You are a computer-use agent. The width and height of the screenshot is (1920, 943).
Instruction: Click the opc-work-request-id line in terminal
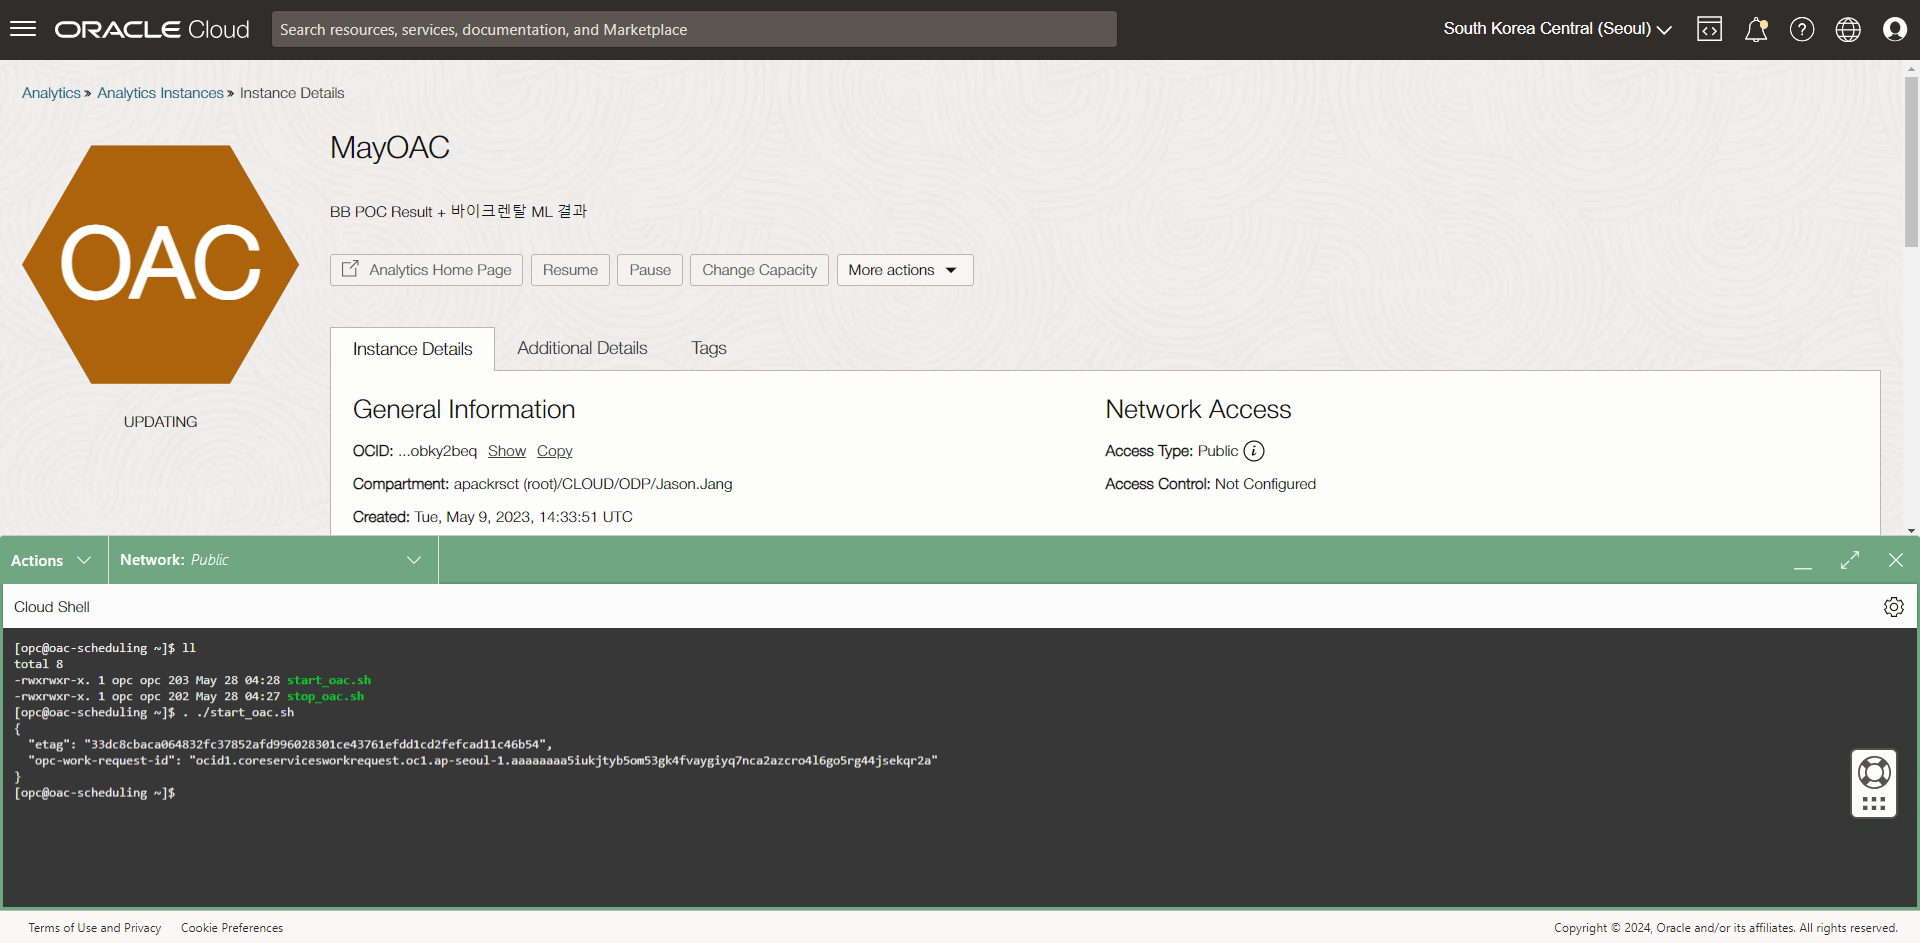(x=483, y=760)
